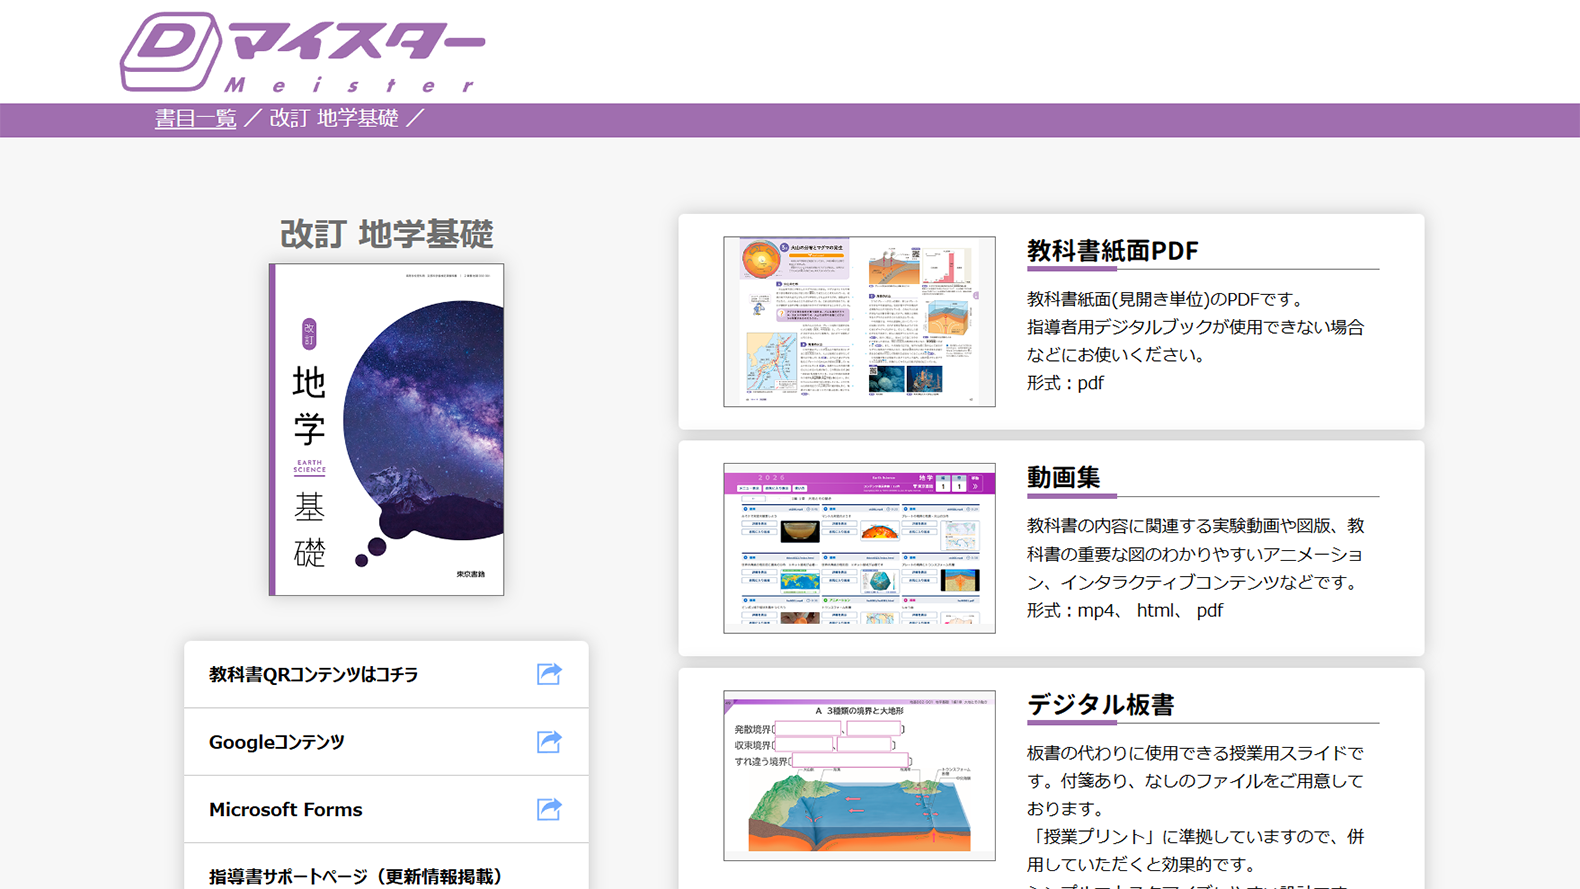Click the デジタル板書 plate boundary thumbnail
This screenshot has height=889, width=1580.
point(859,775)
